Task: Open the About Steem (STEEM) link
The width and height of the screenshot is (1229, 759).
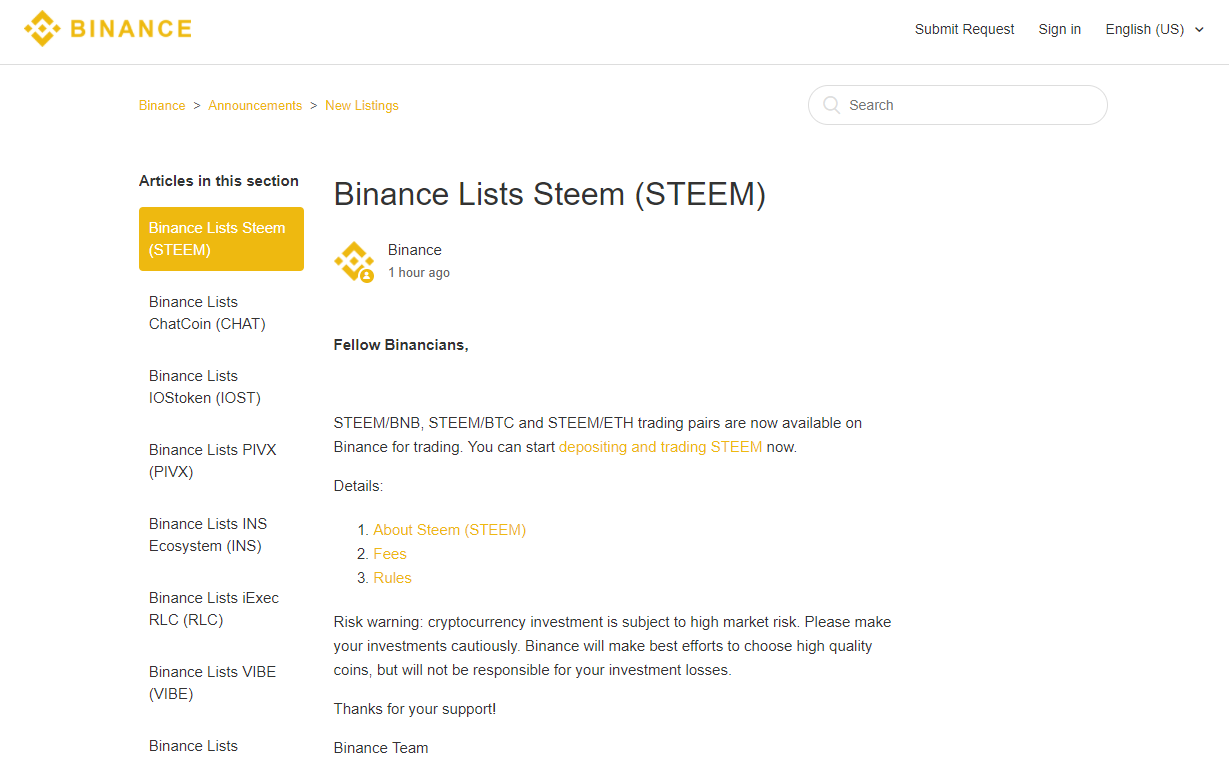Action: tap(449, 530)
